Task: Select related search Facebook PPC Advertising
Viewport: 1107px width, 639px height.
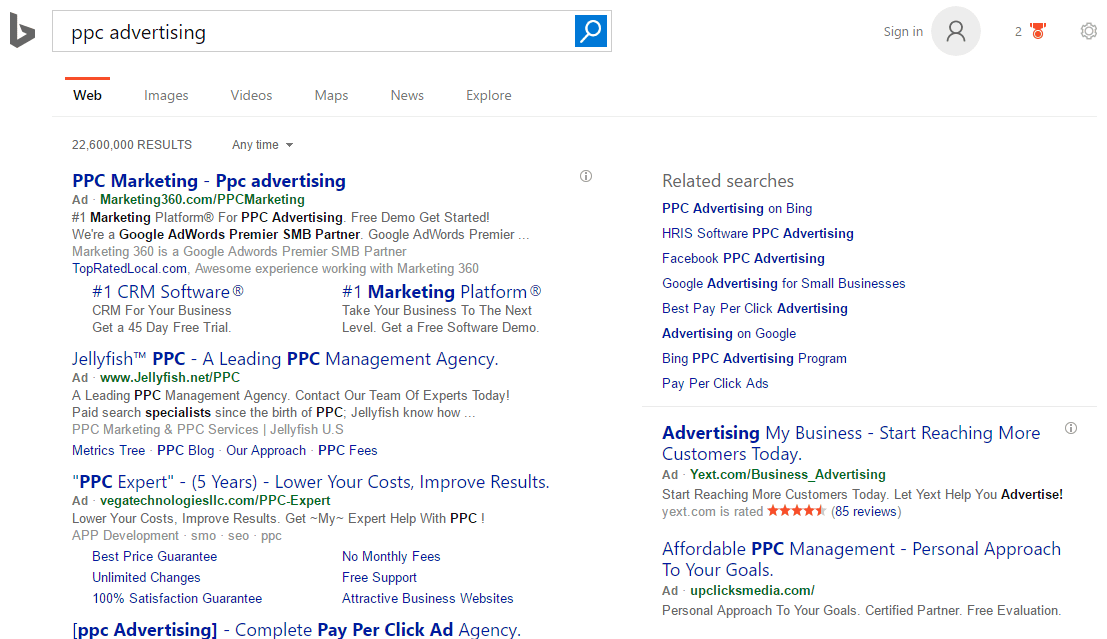Action: click(743, 258)
